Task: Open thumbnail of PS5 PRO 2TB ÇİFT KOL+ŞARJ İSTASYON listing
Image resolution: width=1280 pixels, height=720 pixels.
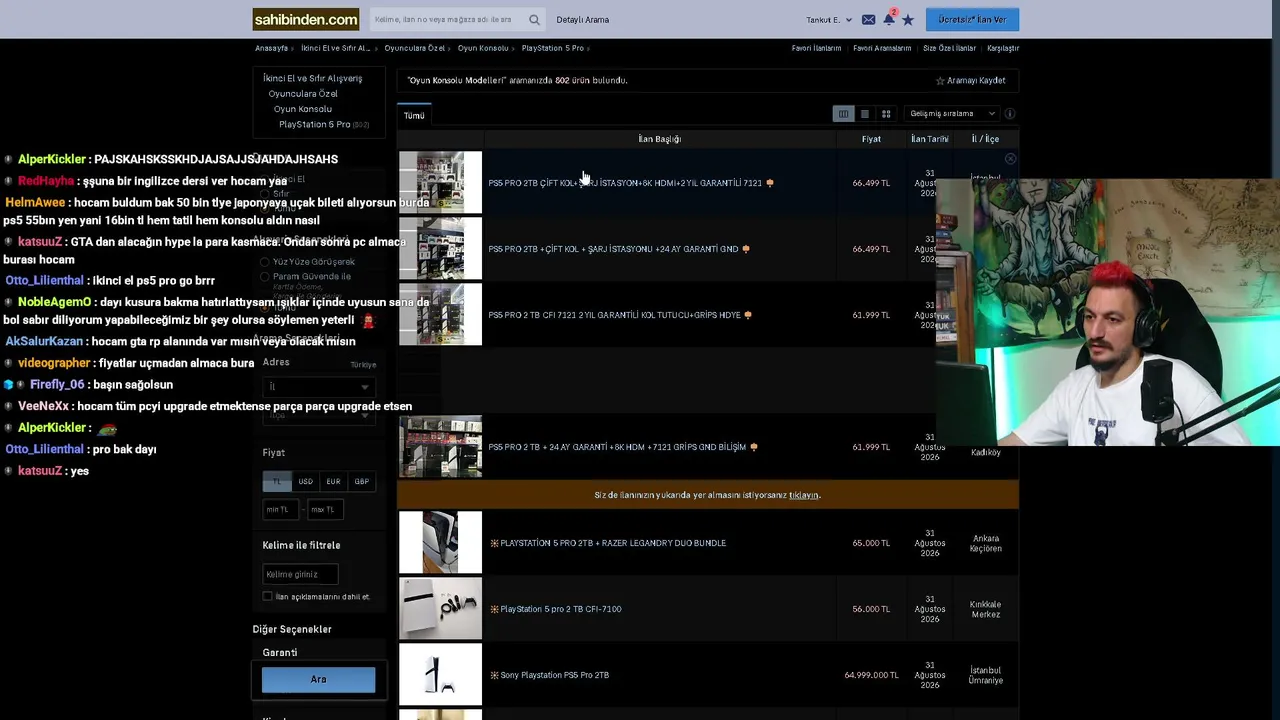Action: coord(440,182)
